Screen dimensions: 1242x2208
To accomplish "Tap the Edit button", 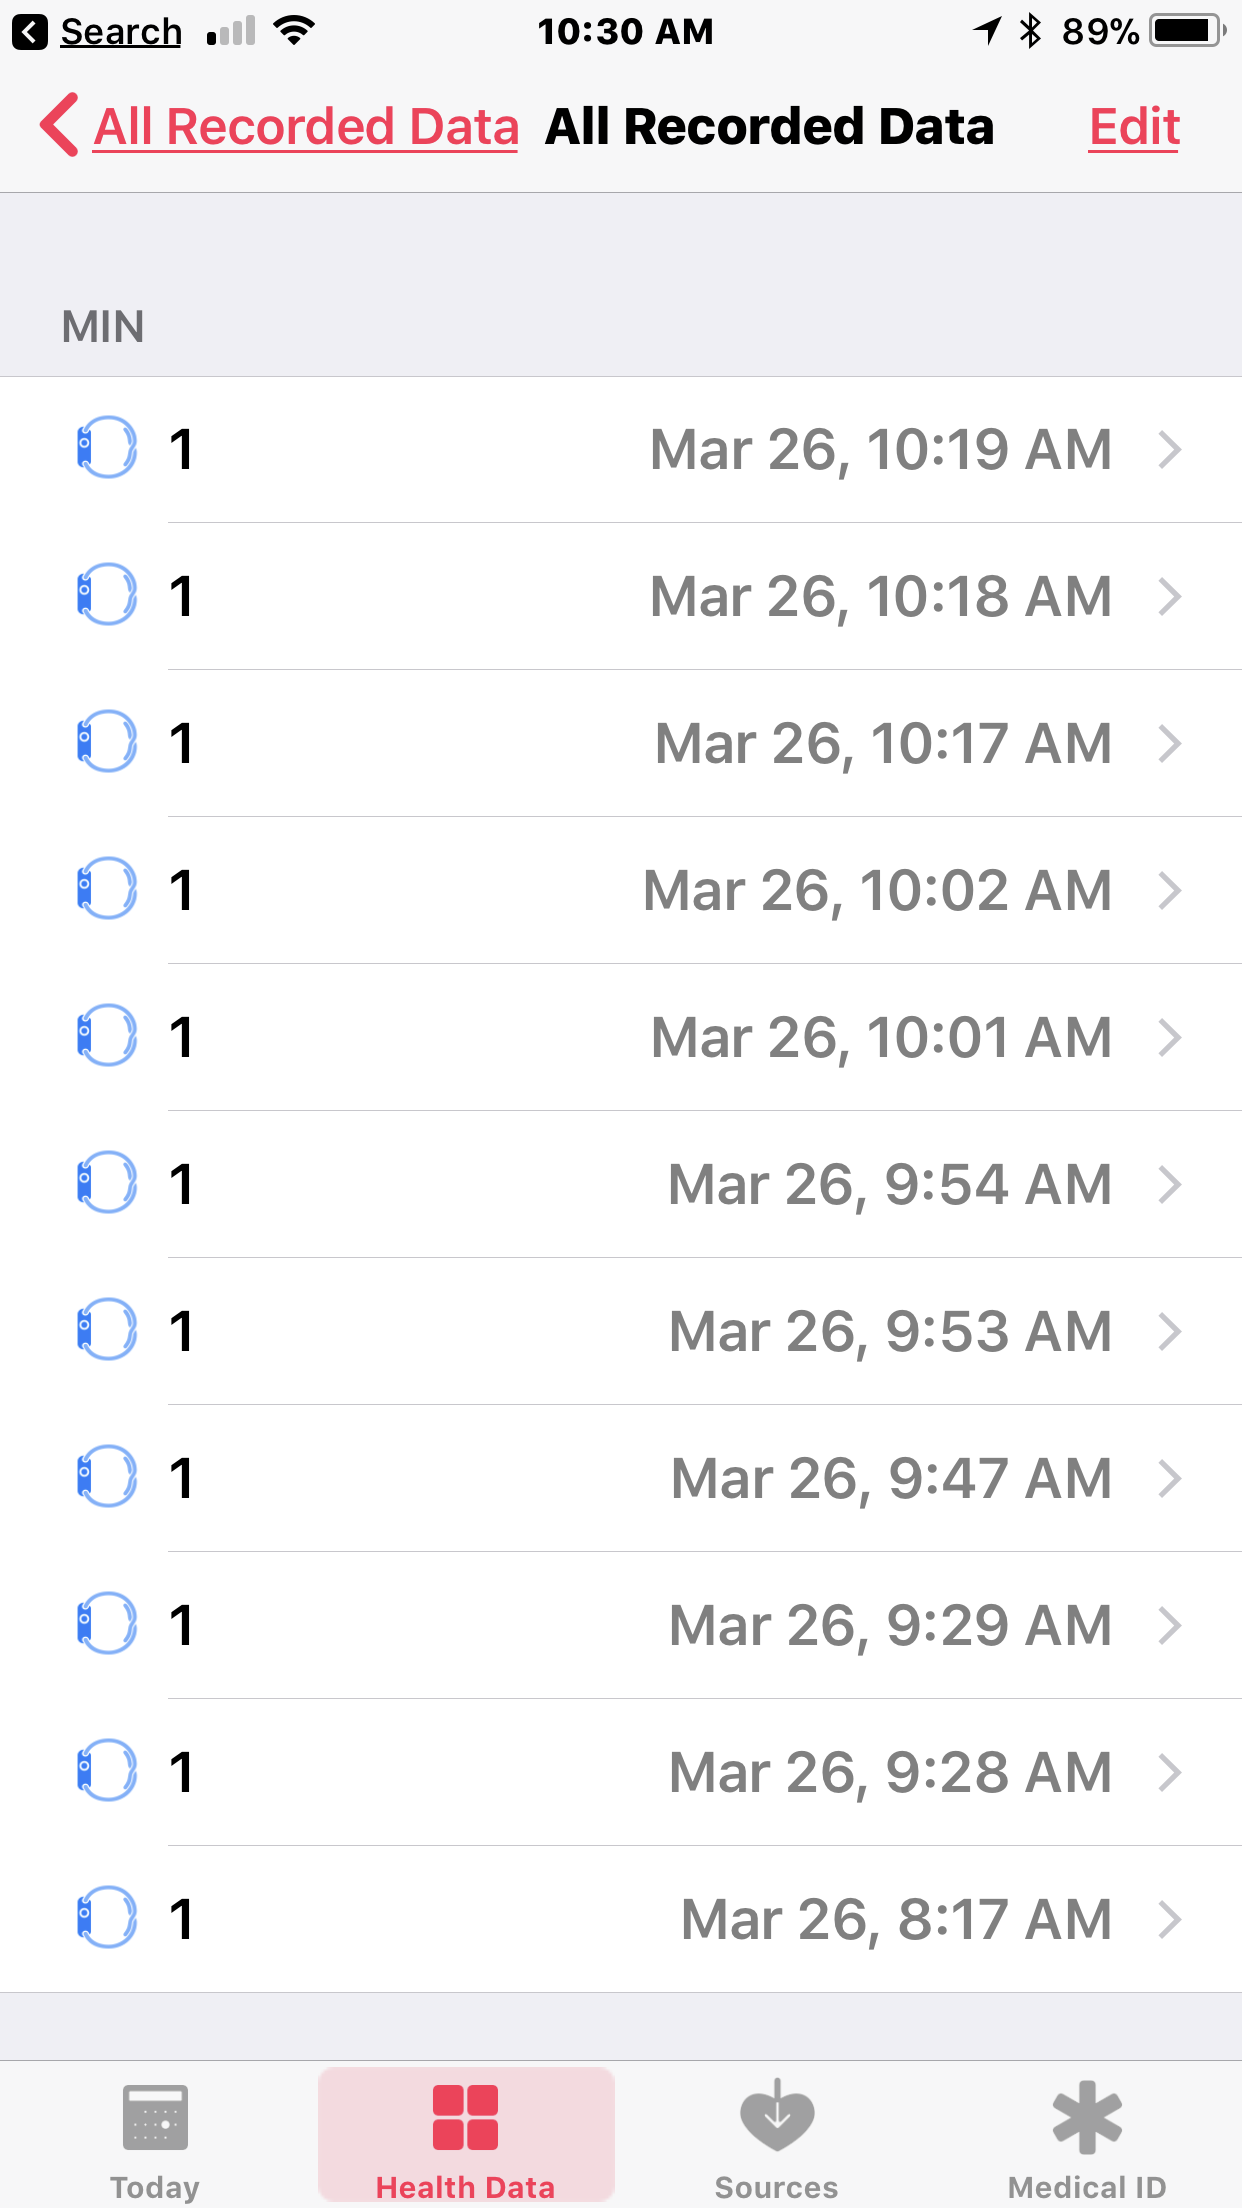I will pos(1134,127).
